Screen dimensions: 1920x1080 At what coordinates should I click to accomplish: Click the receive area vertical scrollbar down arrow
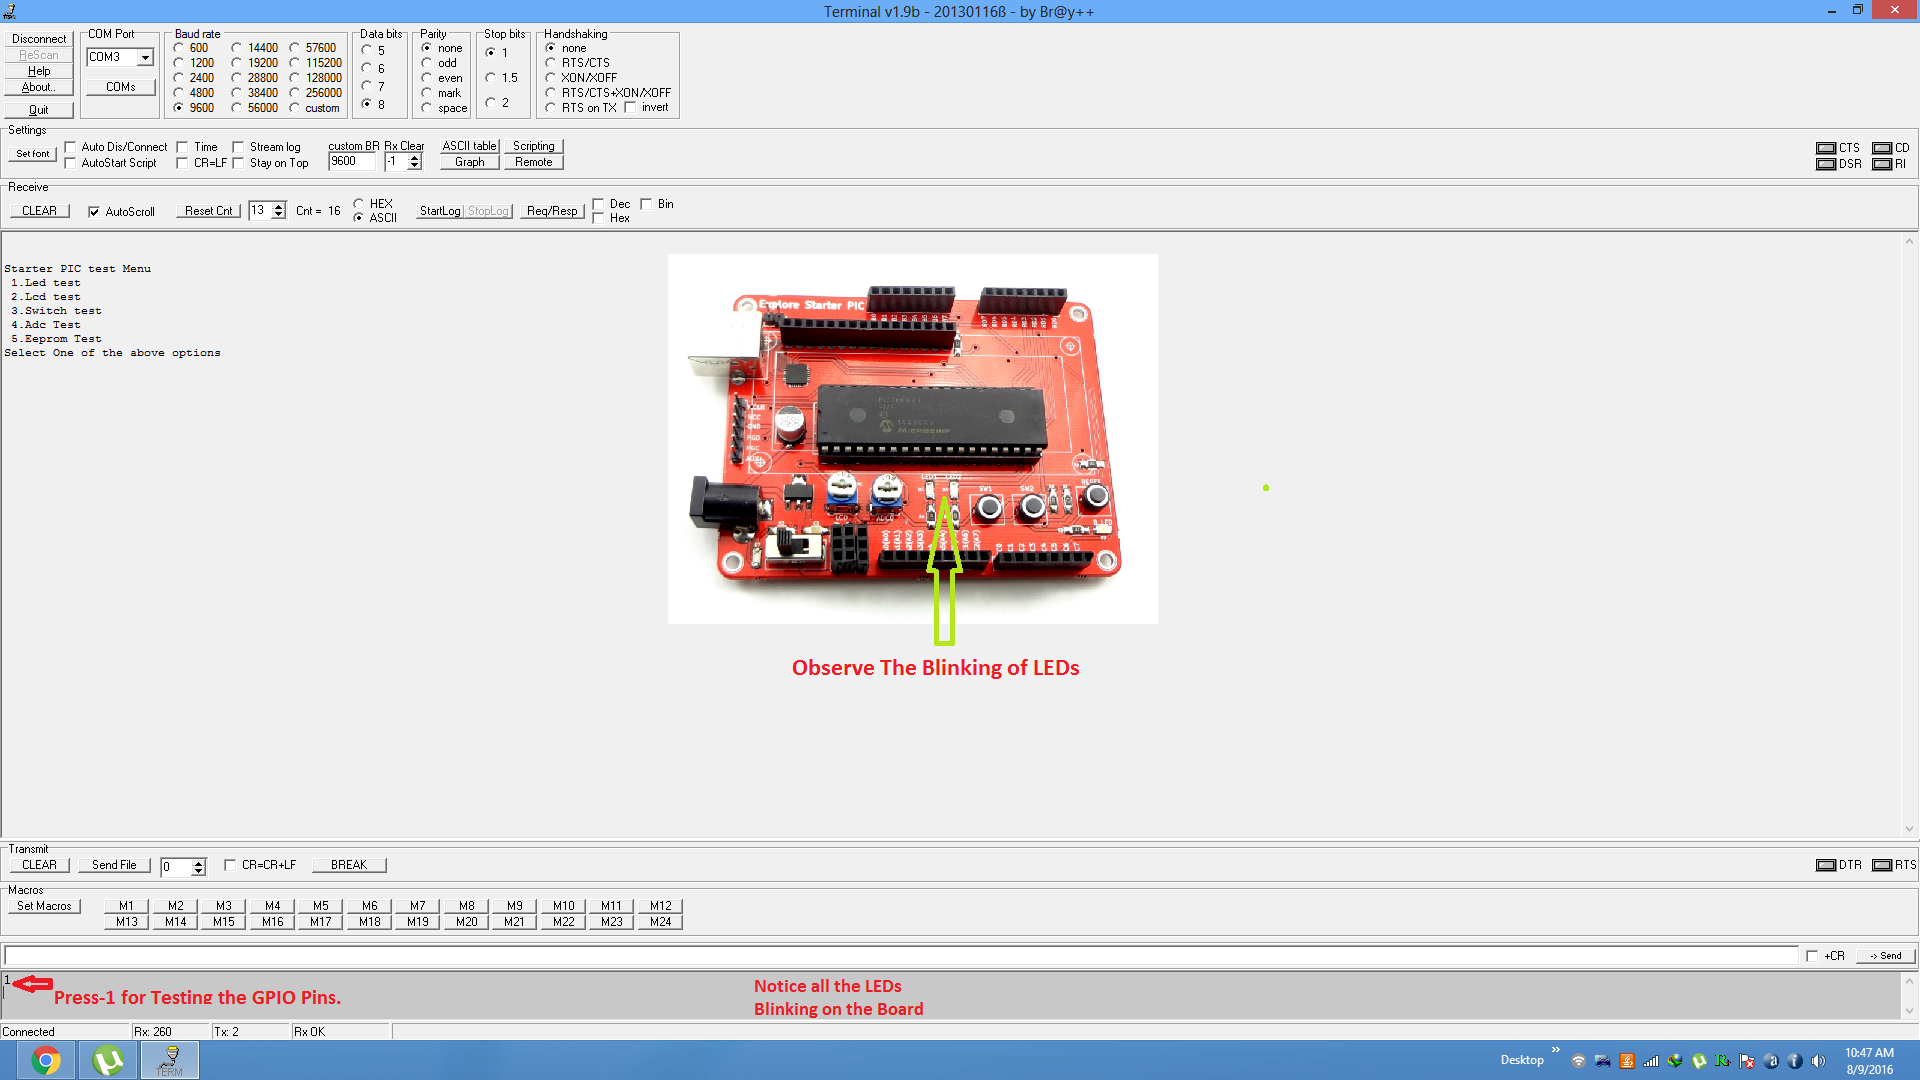[1909, 829]
